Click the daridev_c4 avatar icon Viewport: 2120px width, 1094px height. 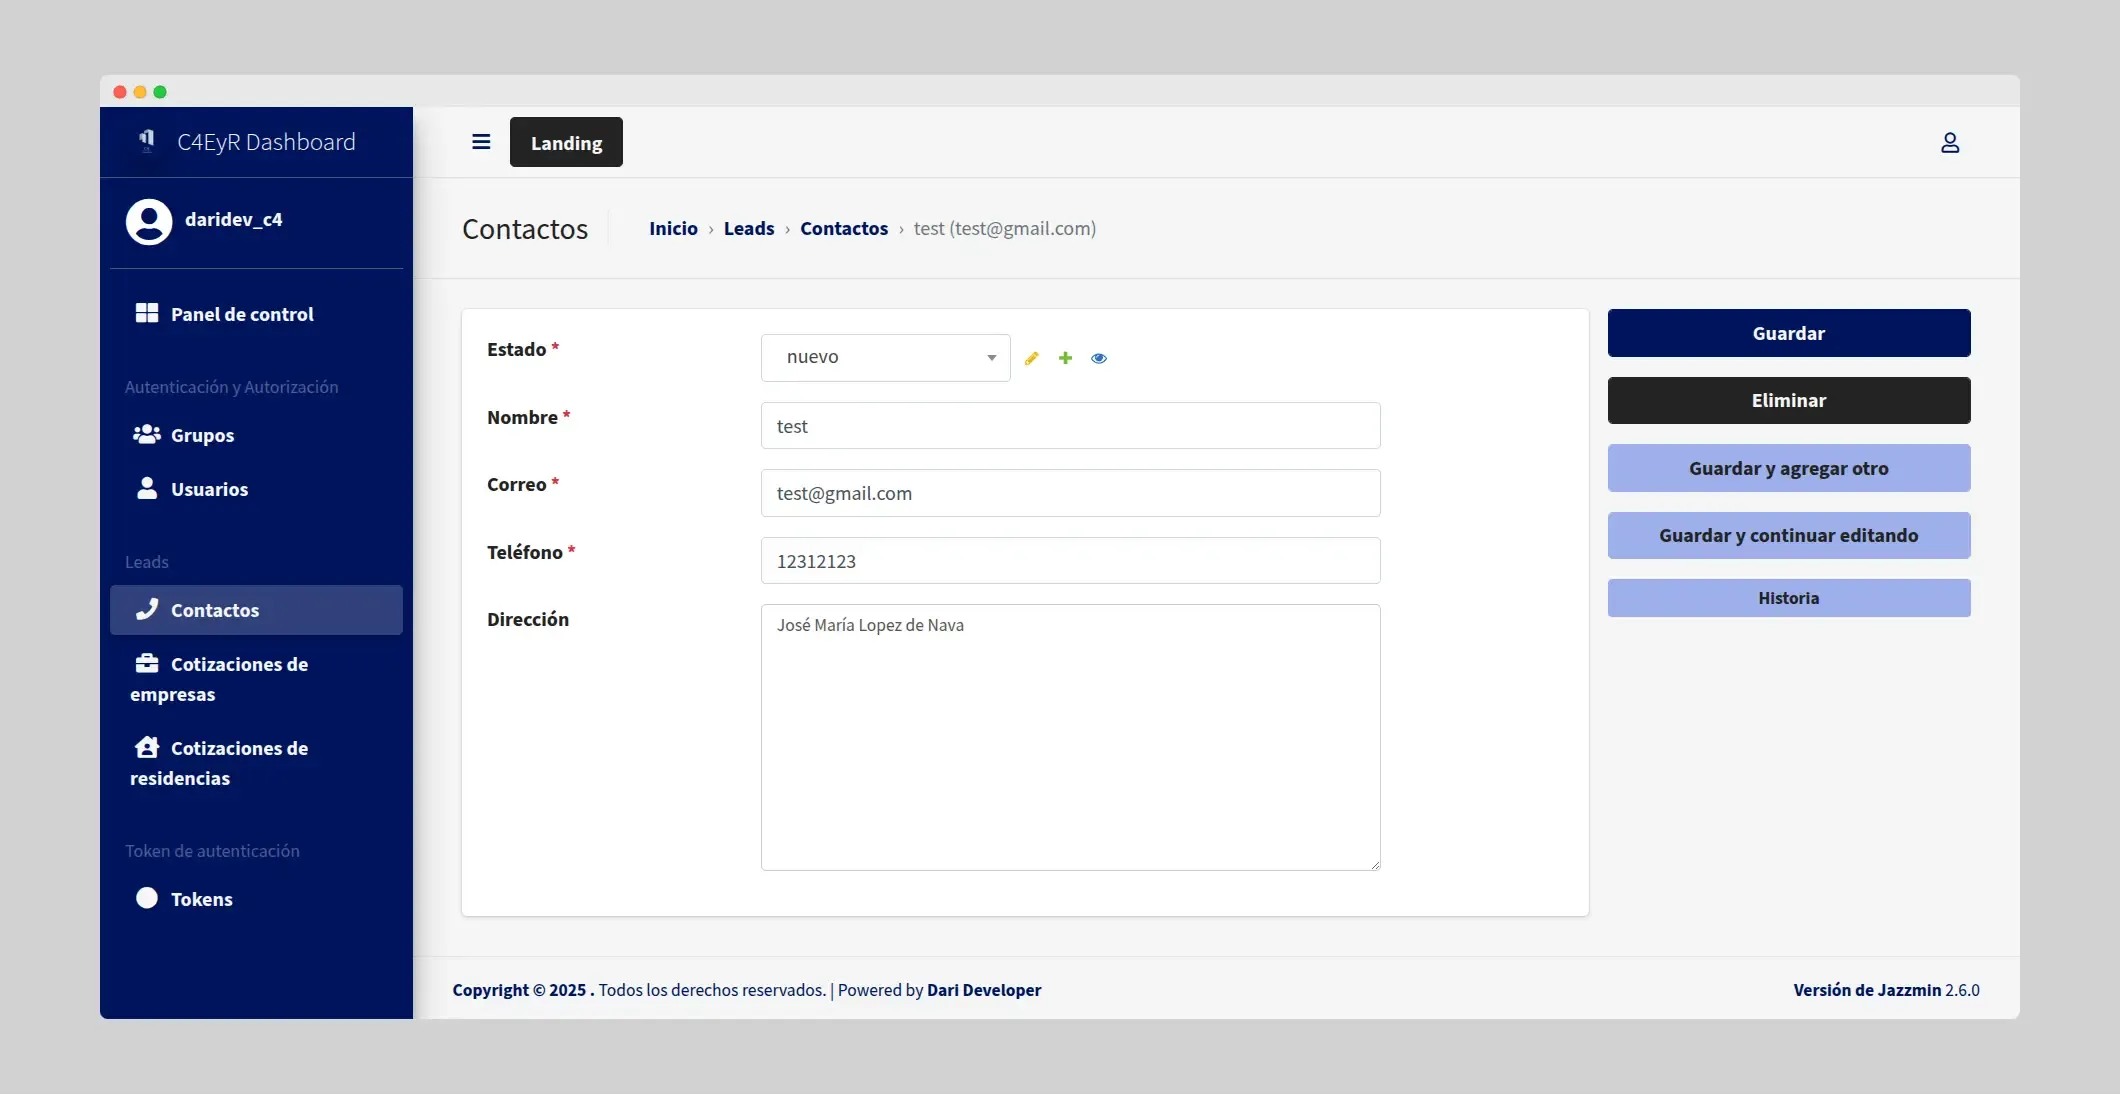point(149,221)
